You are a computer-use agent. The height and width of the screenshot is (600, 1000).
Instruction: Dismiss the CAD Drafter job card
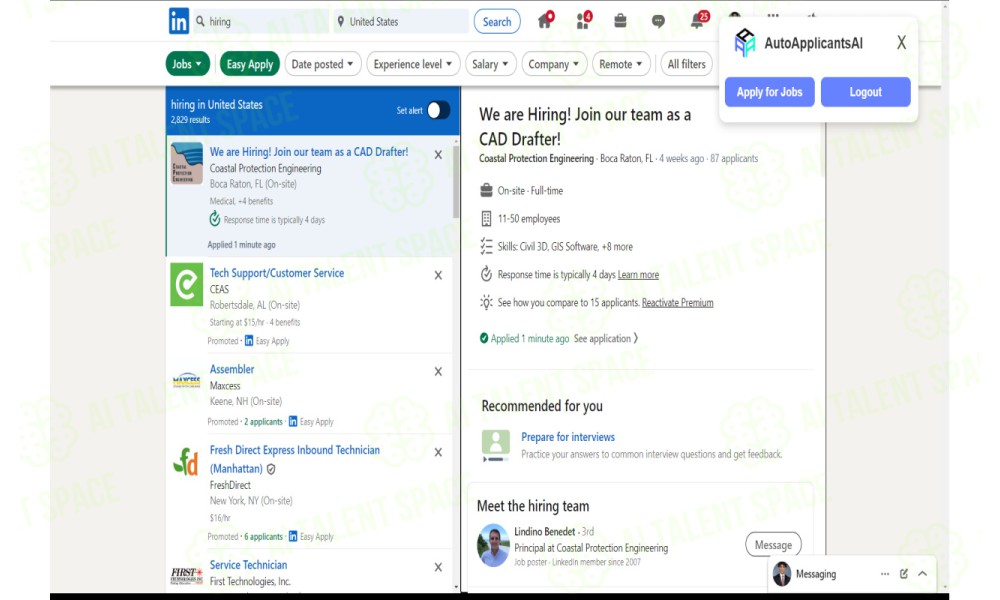pos(438,154)
